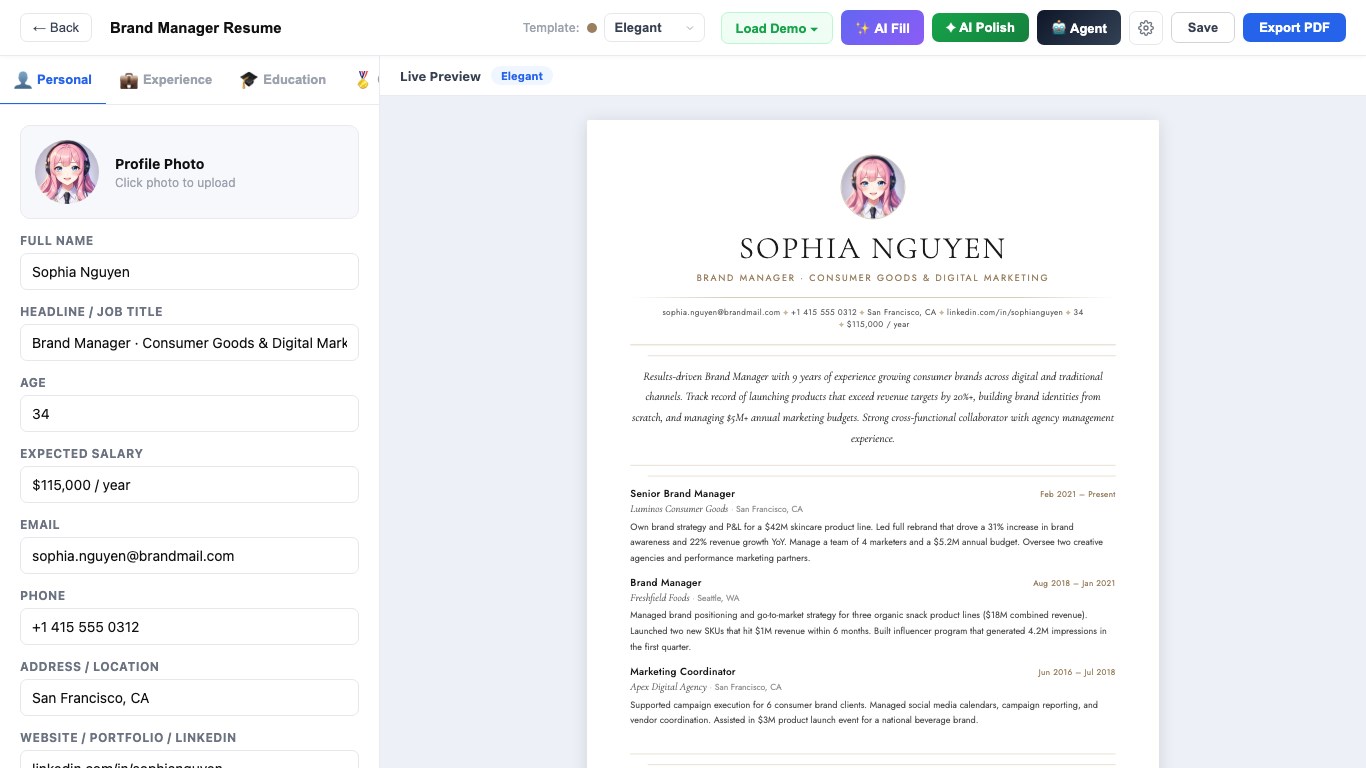1366x768 pixels.
Task: Open the settings gear icon
Action: (1146, 28)
